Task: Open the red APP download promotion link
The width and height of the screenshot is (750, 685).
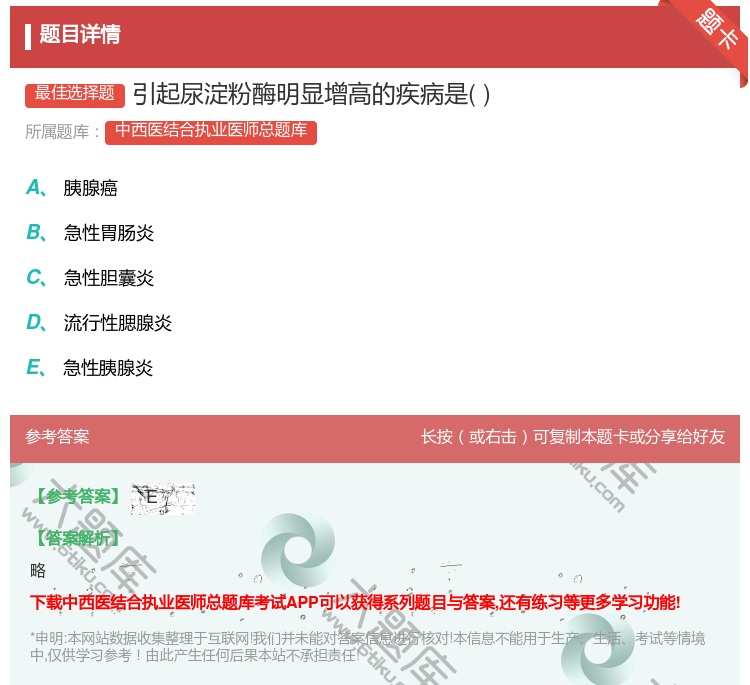Action: tap(355, 602)
